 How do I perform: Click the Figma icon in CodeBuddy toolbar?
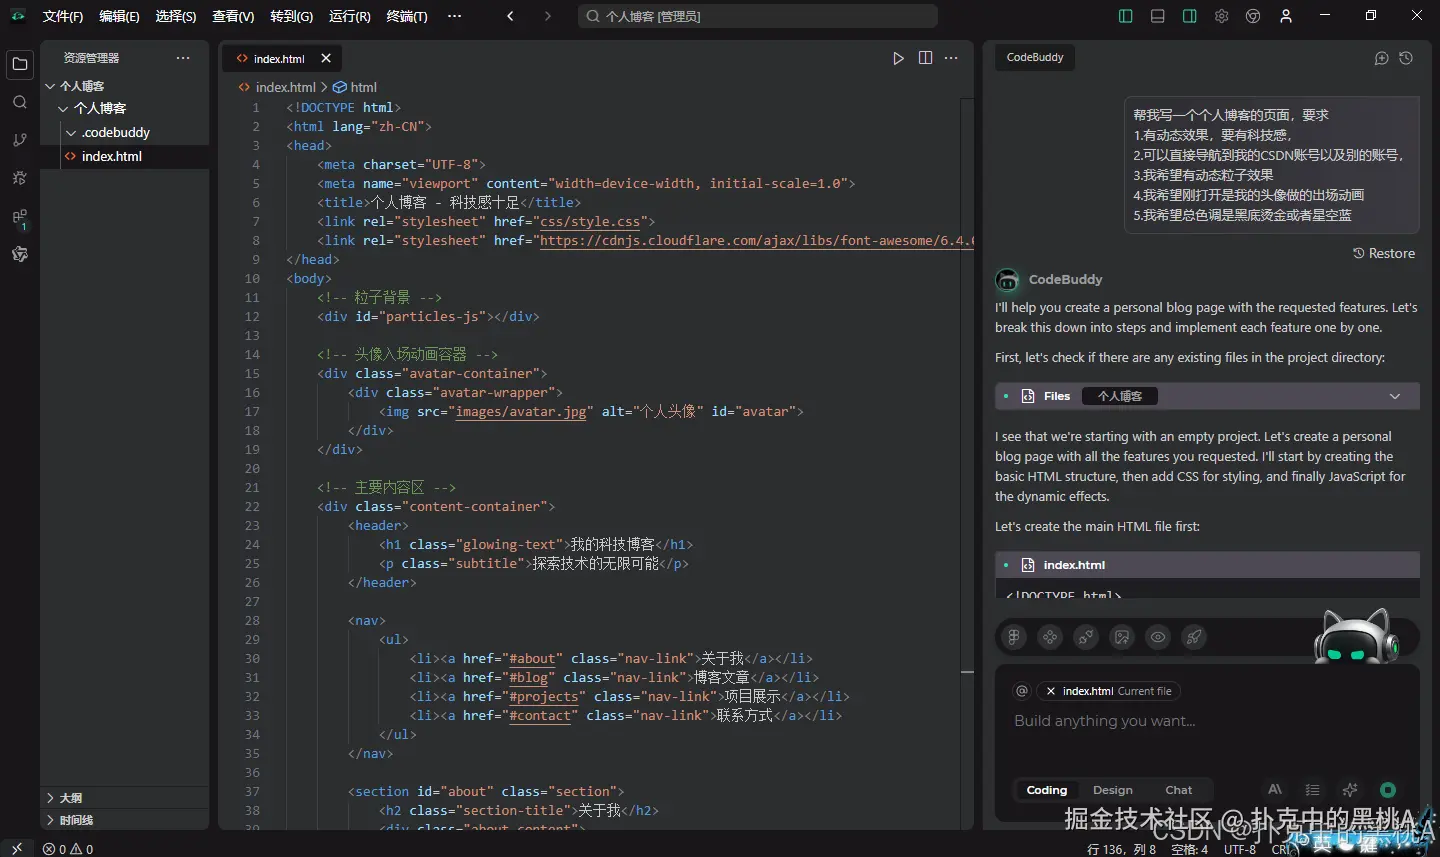point(1014,637)
